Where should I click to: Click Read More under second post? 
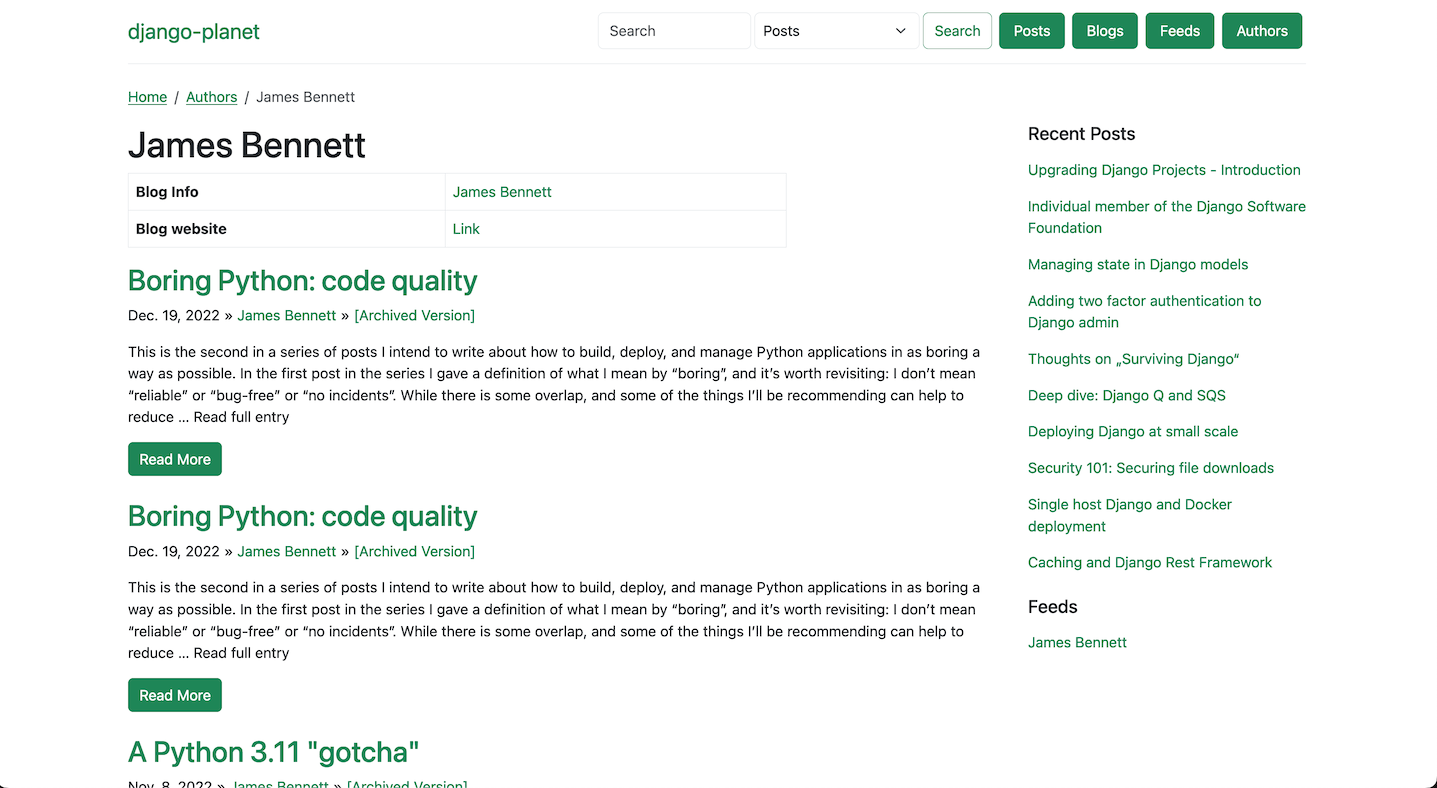click(175, 695)
